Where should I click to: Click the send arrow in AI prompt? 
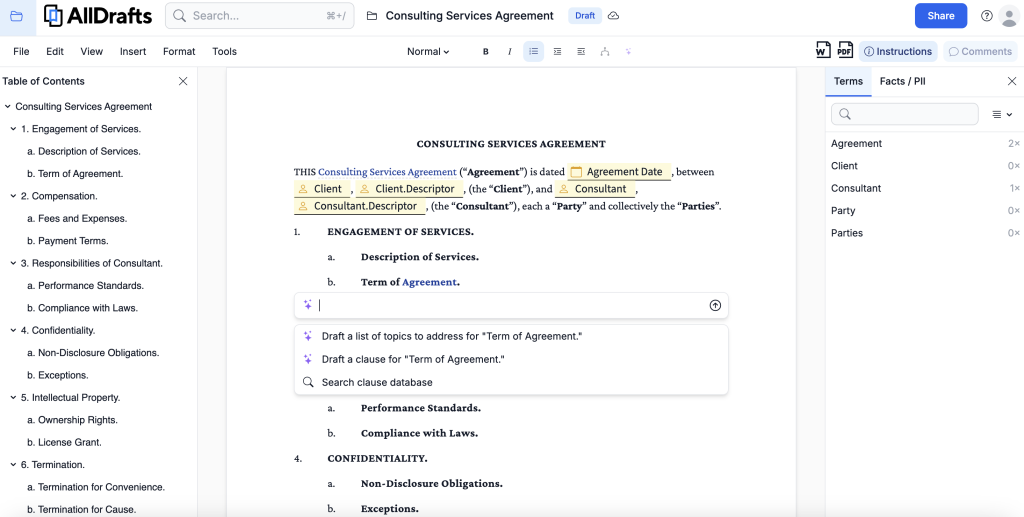715,306
